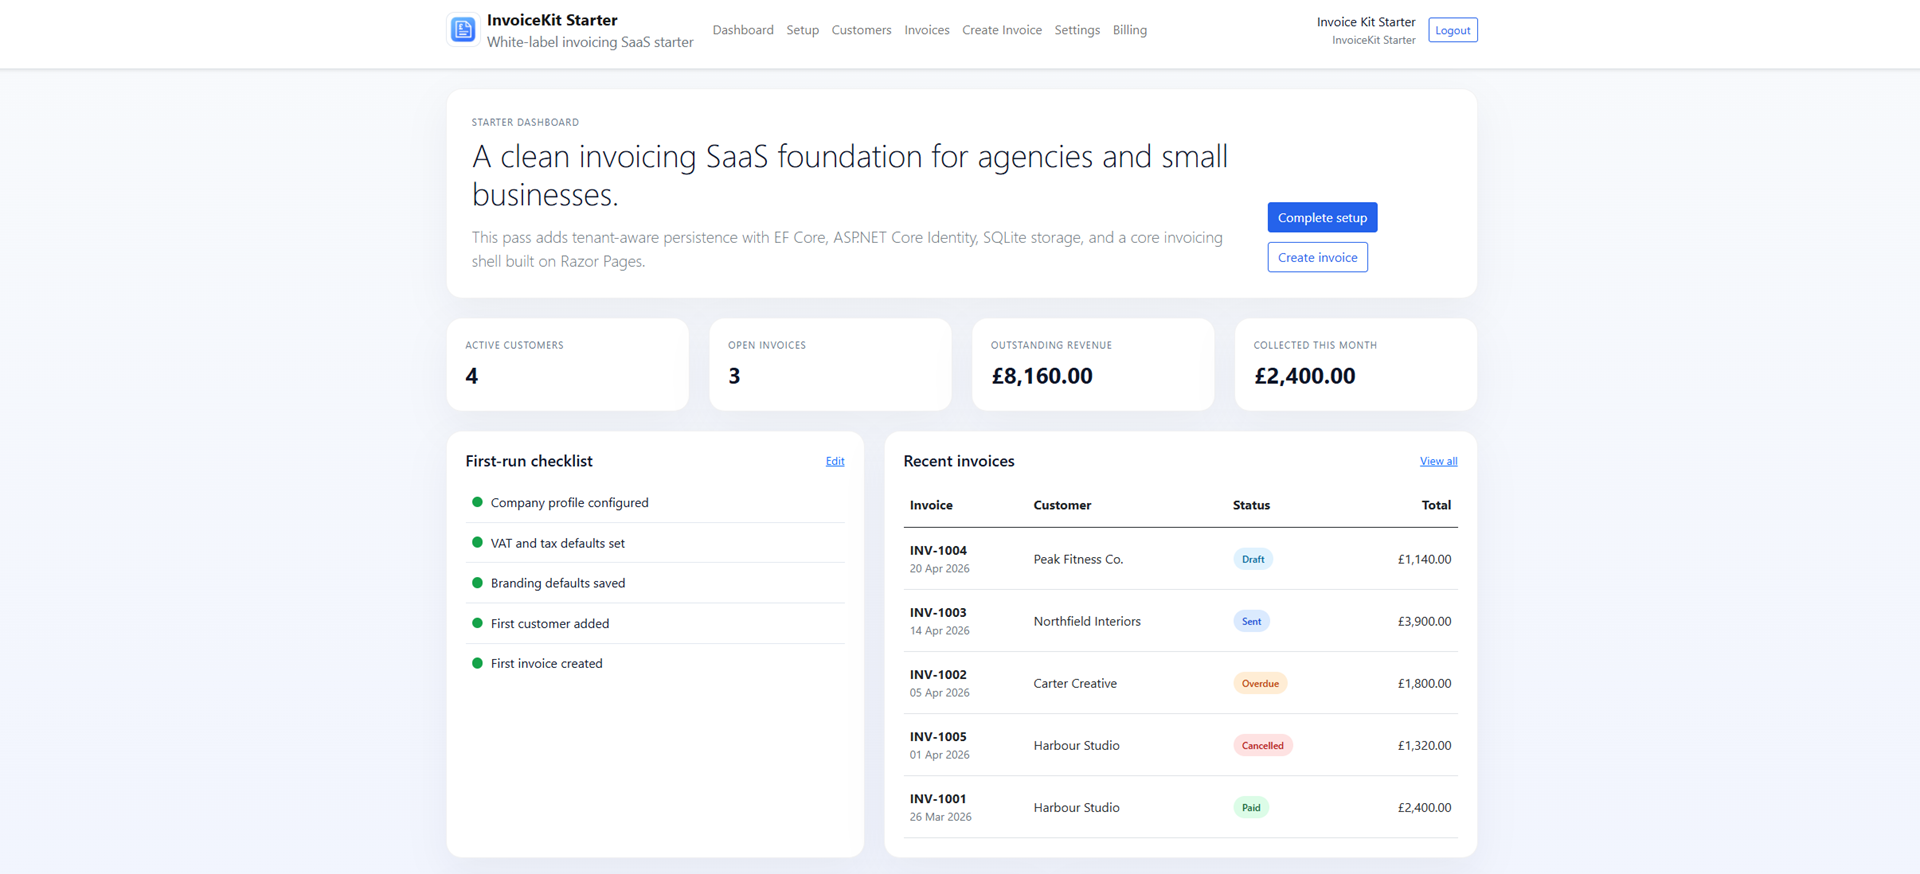This screenshot has width=1920, height=874.
Task: Open the Billing page
Action: click(1130, 30)
